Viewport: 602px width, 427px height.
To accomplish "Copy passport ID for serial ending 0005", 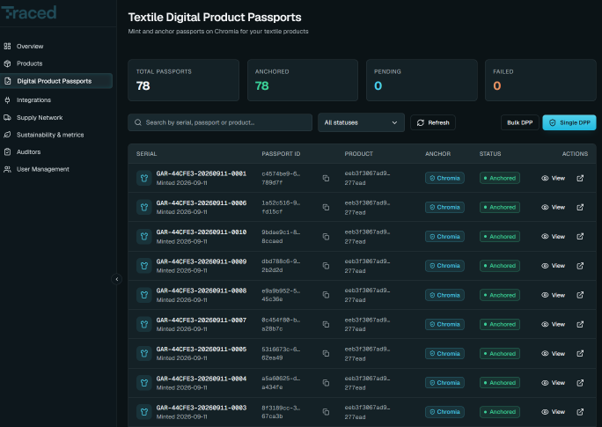I will pyautogui.click(x=326, y=354).
